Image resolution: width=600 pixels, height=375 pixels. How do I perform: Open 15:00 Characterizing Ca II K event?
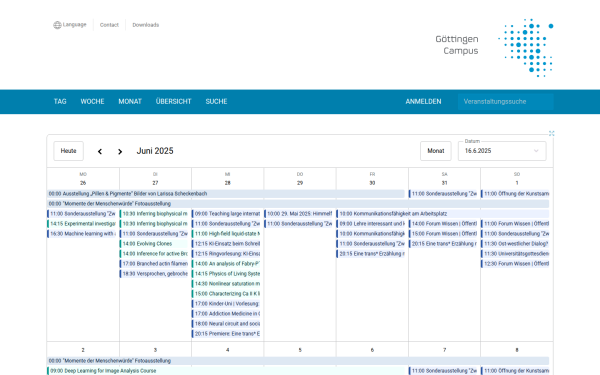click(226, 293)
